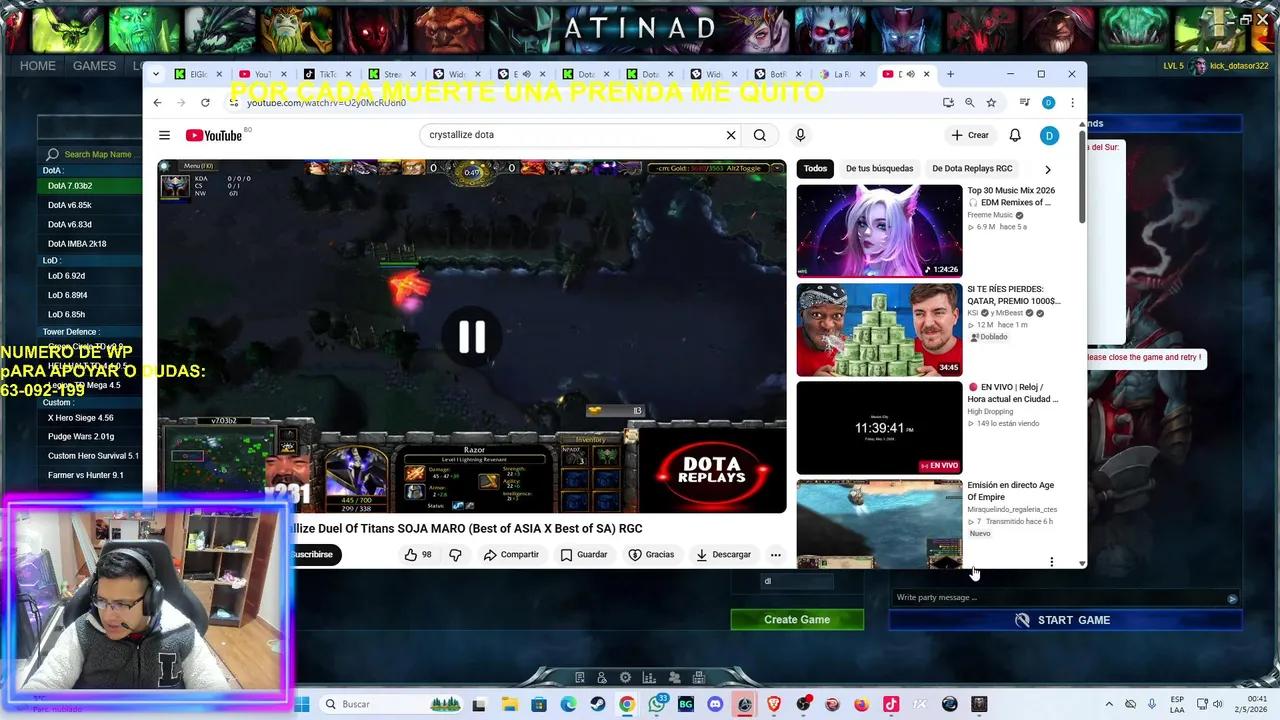Open more actions below the video
1280x720 pixels.
click(x=775, y=555)
